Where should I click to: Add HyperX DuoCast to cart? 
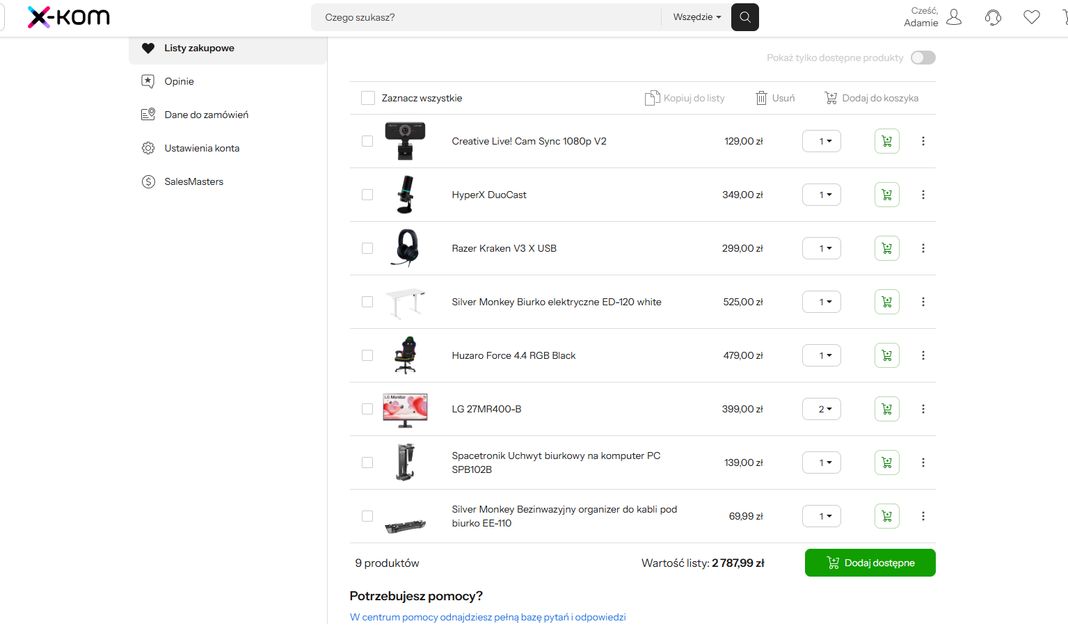tap(886, 195)
